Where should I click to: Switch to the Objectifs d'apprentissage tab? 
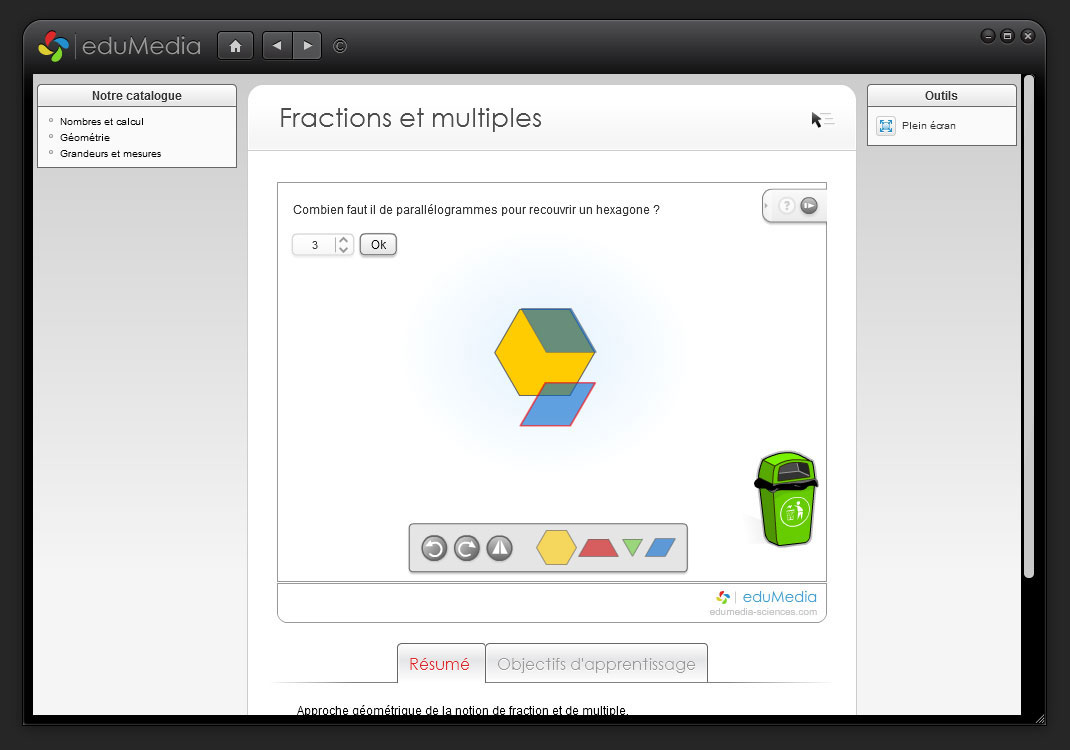[x=596, y=664]
